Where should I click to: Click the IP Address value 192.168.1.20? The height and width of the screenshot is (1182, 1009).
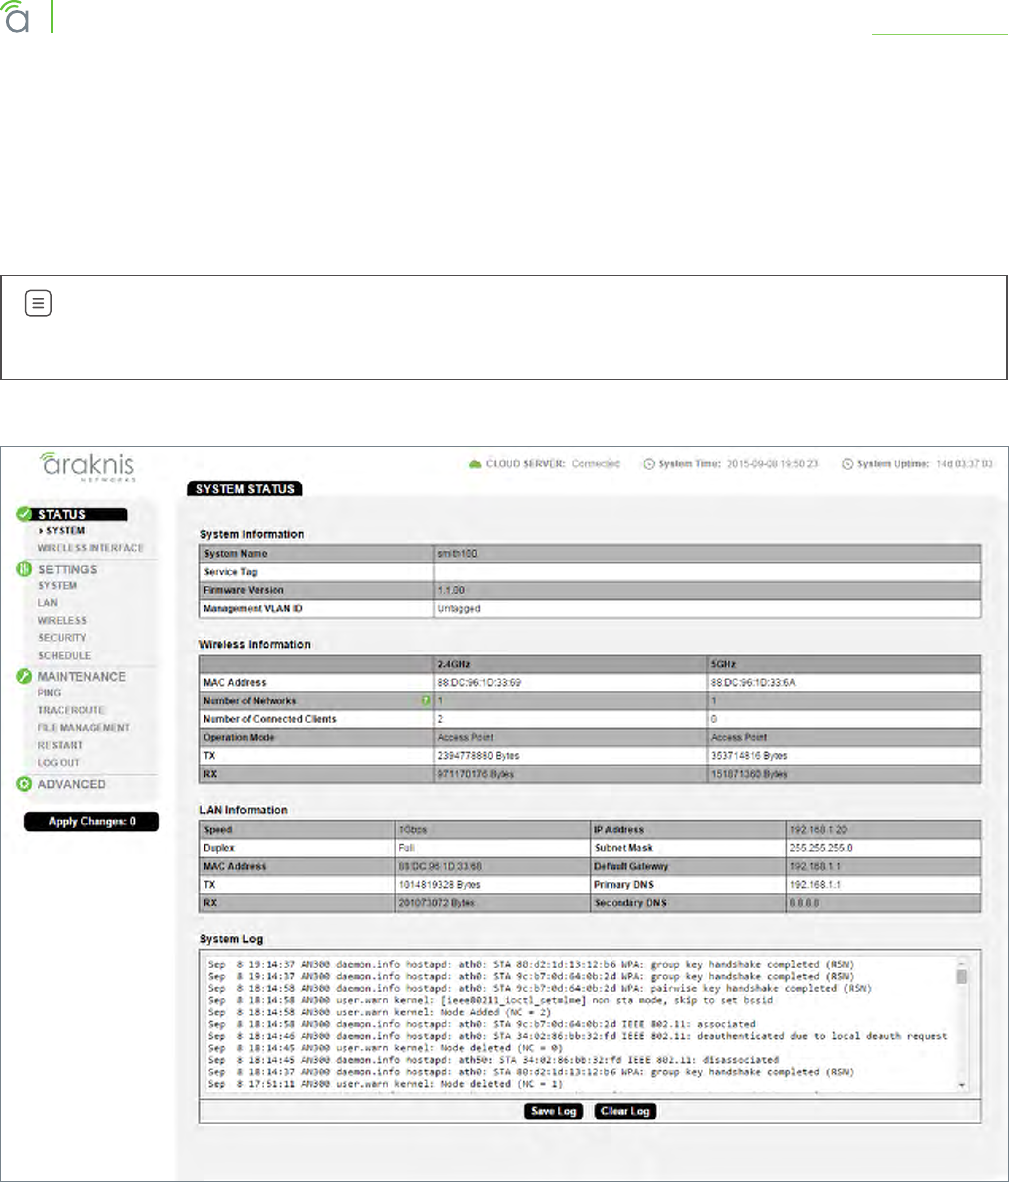(x=818, y=829)
